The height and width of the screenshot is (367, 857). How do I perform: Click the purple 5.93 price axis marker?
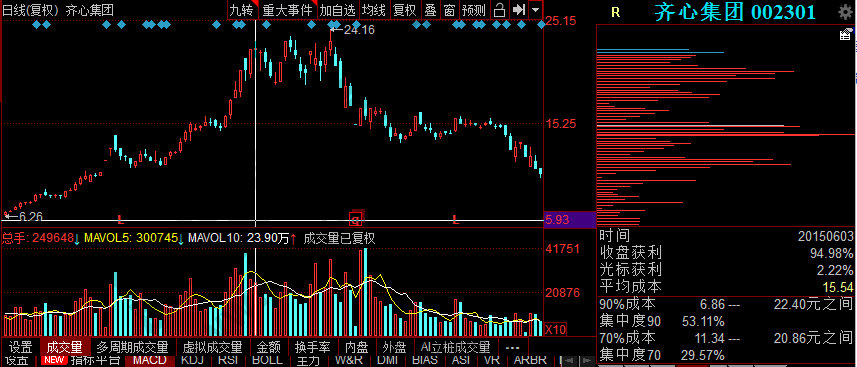point(568,220)
